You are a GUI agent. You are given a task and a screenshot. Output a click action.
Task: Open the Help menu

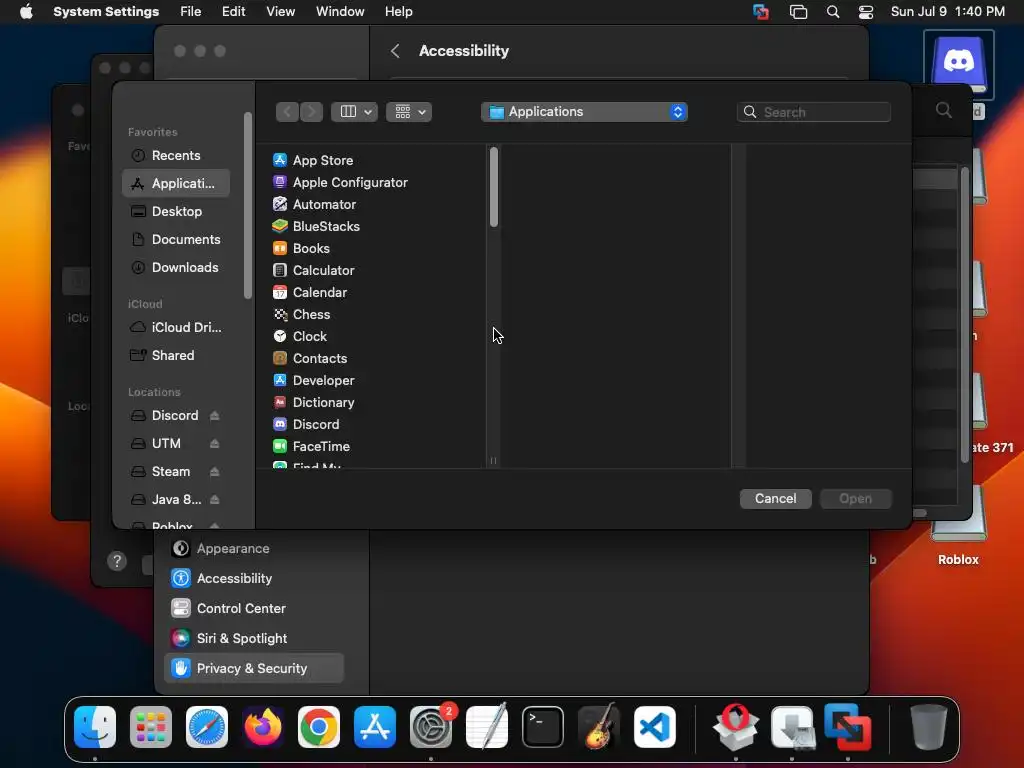pos(398,12)
